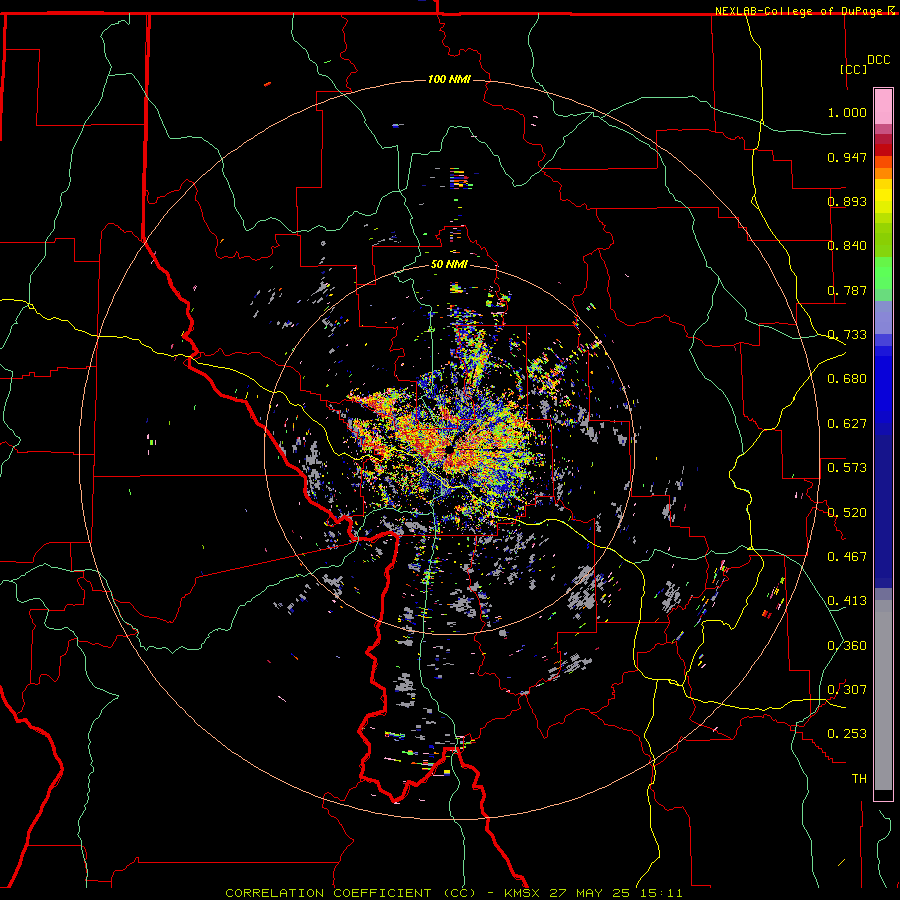Image resolution: width=900 pixels, height=900 pixels.
Task: Click the 0.787 legend value
Action: [847, 290]
